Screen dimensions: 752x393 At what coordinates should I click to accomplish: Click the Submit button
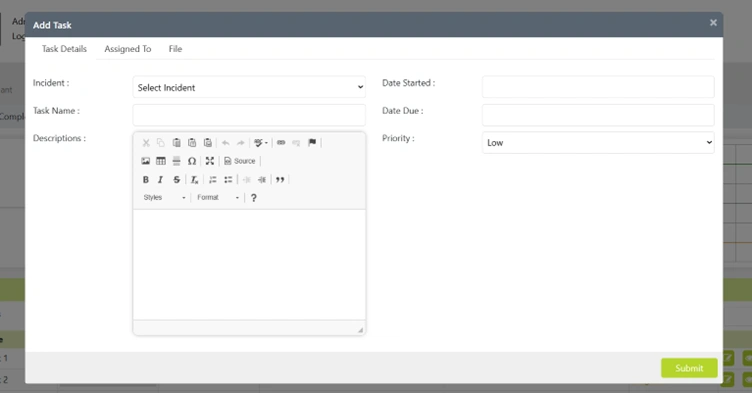click(689, 368)
